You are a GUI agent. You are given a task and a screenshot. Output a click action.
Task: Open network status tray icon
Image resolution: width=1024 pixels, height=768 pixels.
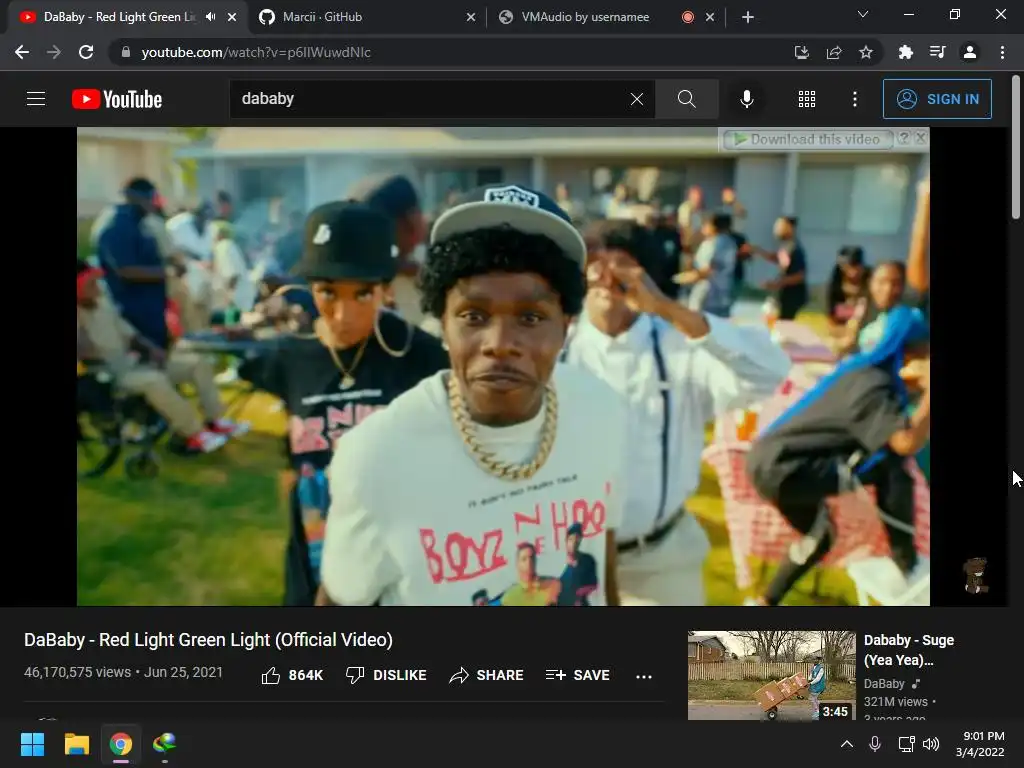[x=906, y=744]
